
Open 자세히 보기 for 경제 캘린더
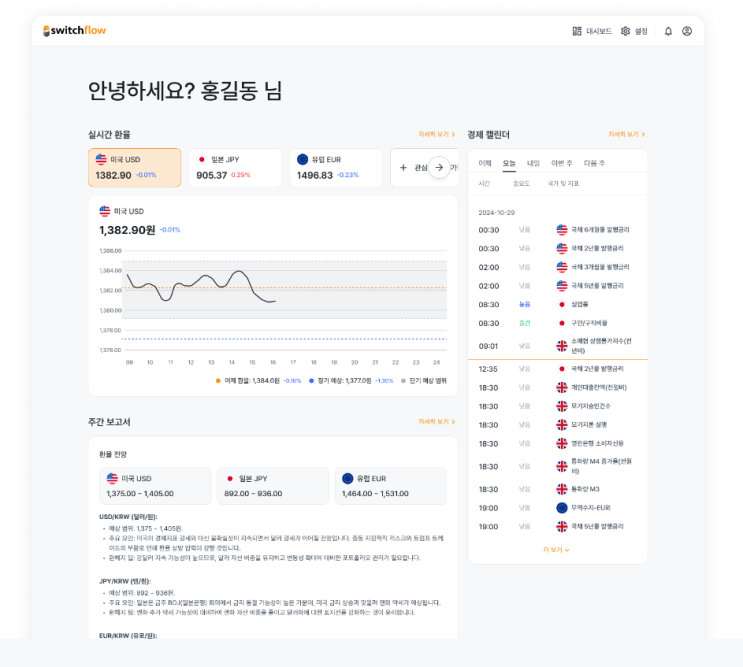click(x=626, y=135)
